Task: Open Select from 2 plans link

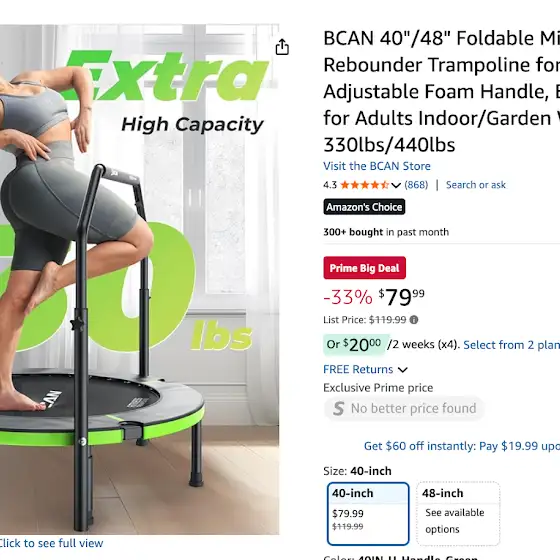Action: (511, 345)
